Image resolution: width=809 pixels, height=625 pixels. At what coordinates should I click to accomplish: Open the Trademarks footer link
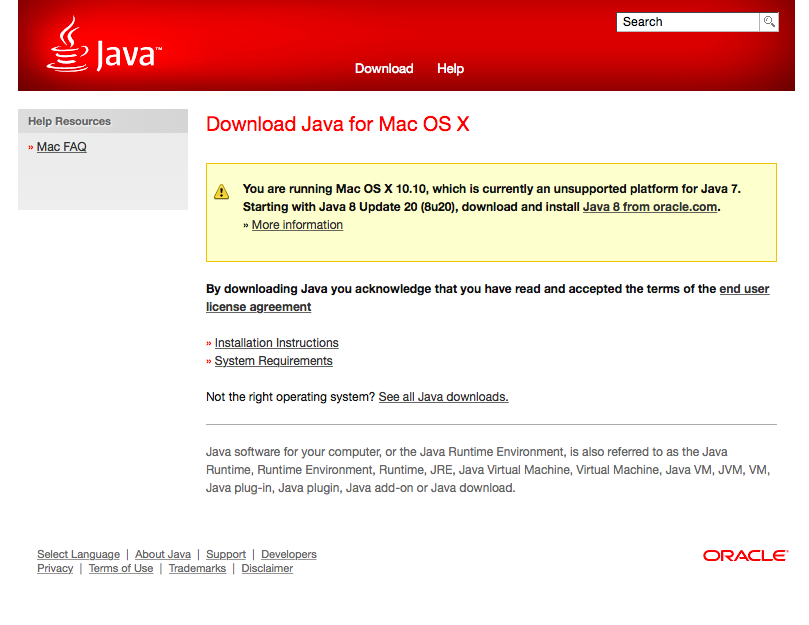coord(197,568)
